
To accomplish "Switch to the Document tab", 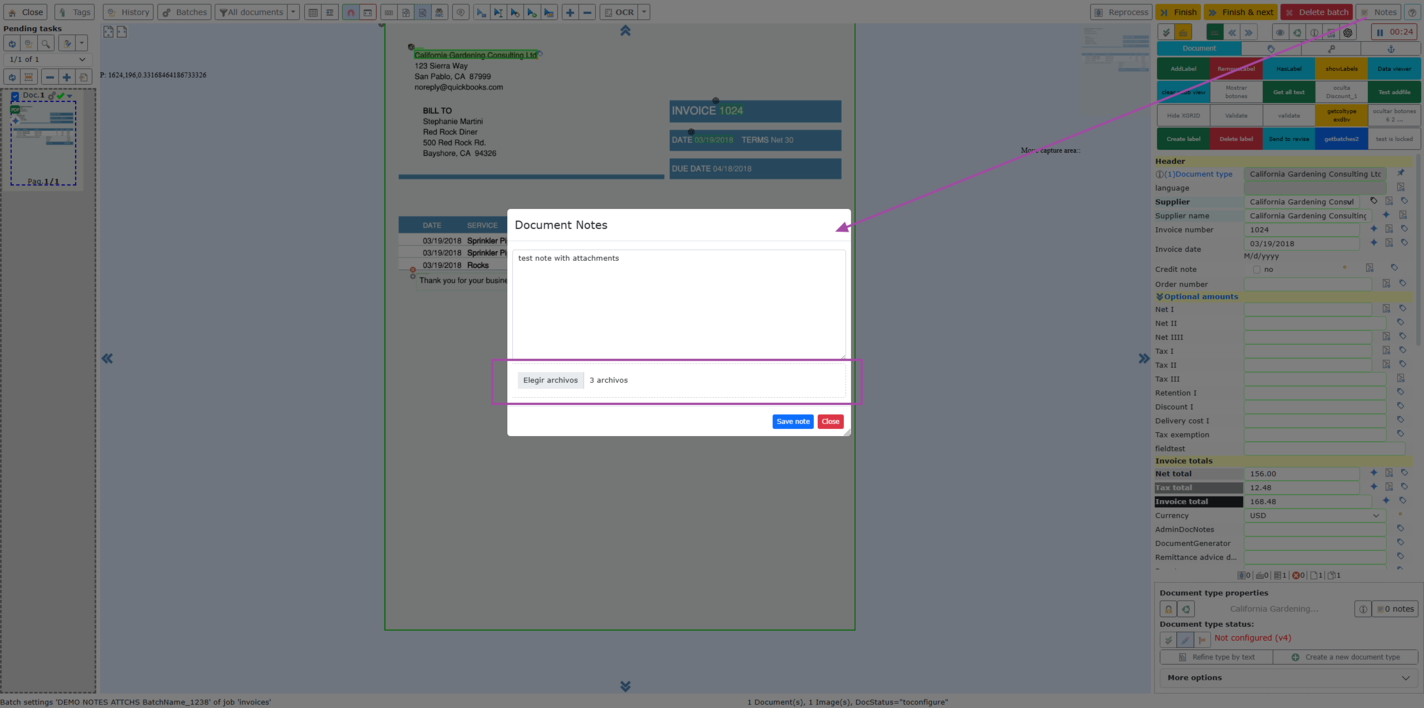I will click(1199, 48).
